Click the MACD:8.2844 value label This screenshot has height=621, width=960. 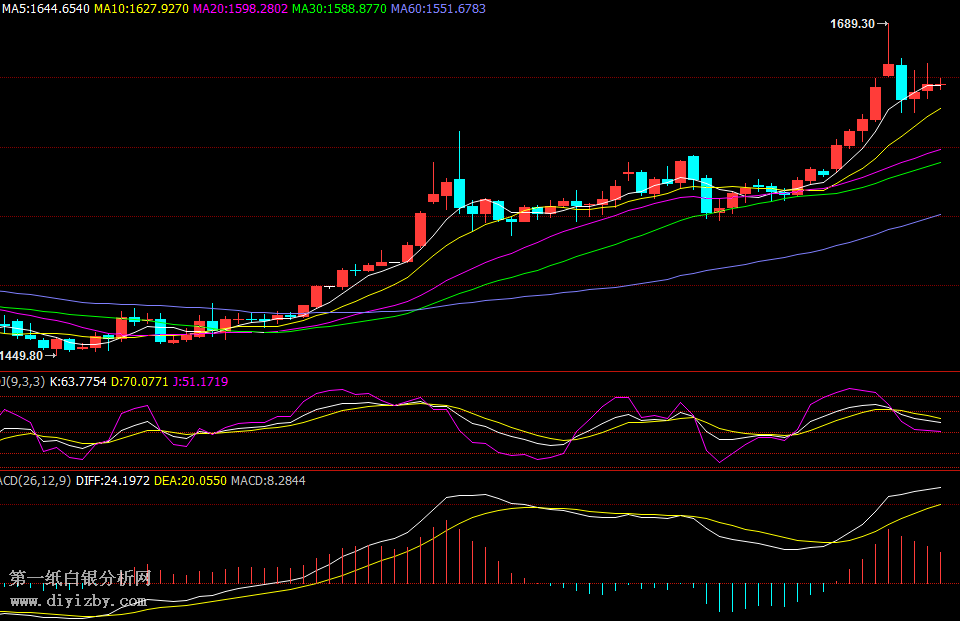[x=268, y=481]
